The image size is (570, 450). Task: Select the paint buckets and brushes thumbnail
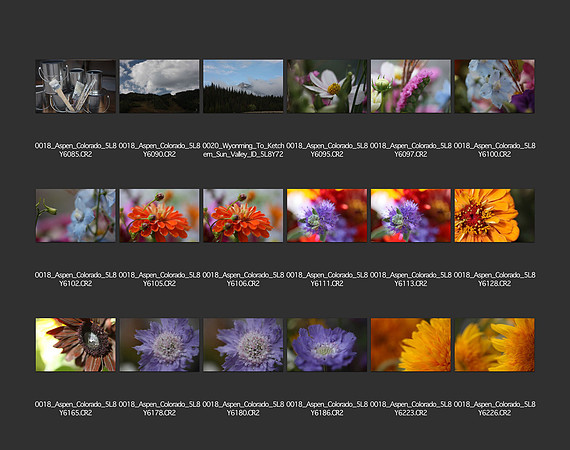click(76, 86)
